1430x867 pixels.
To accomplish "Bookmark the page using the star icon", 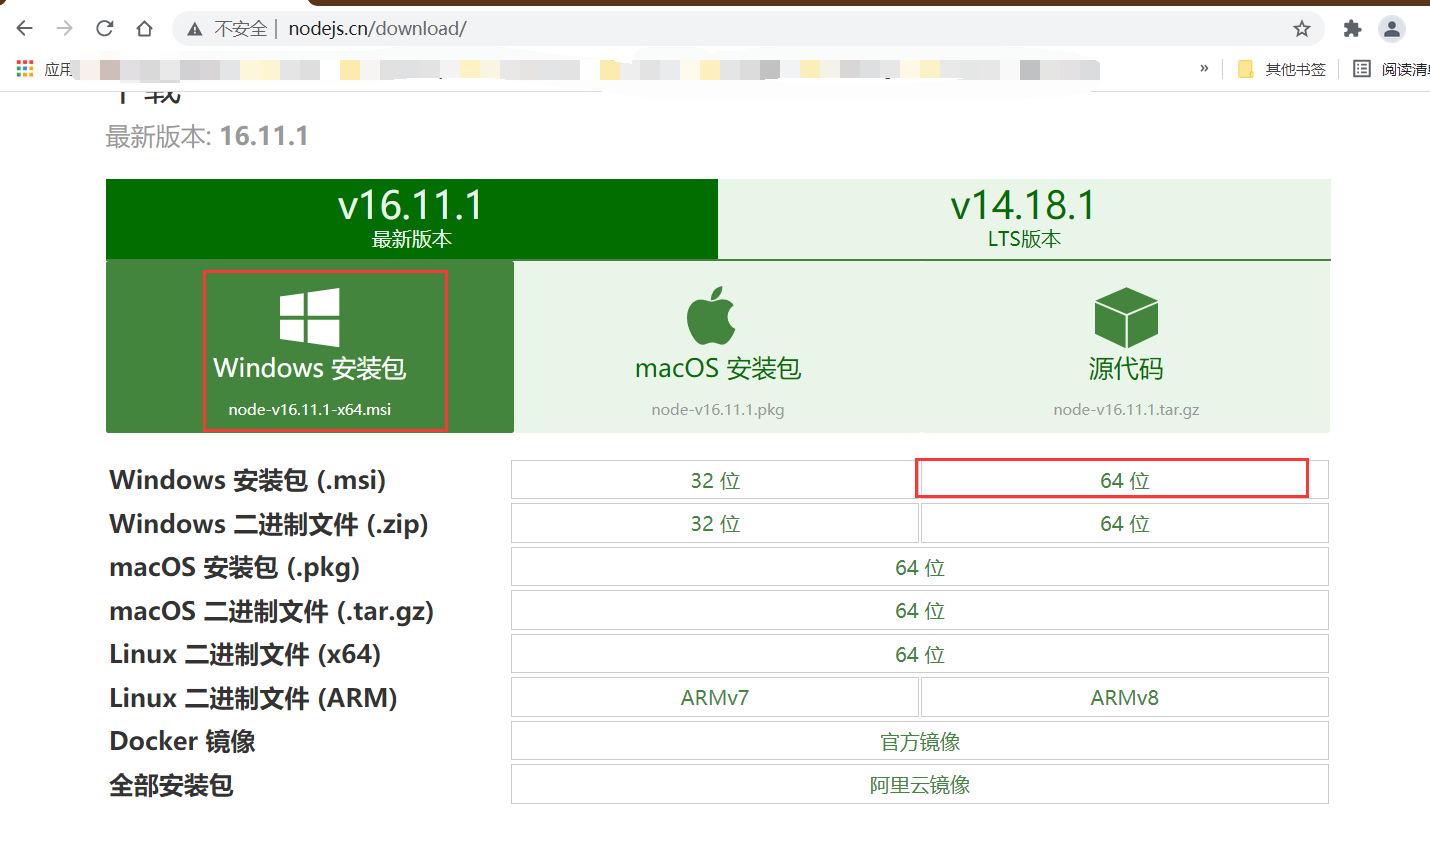I will point(1302,28).
